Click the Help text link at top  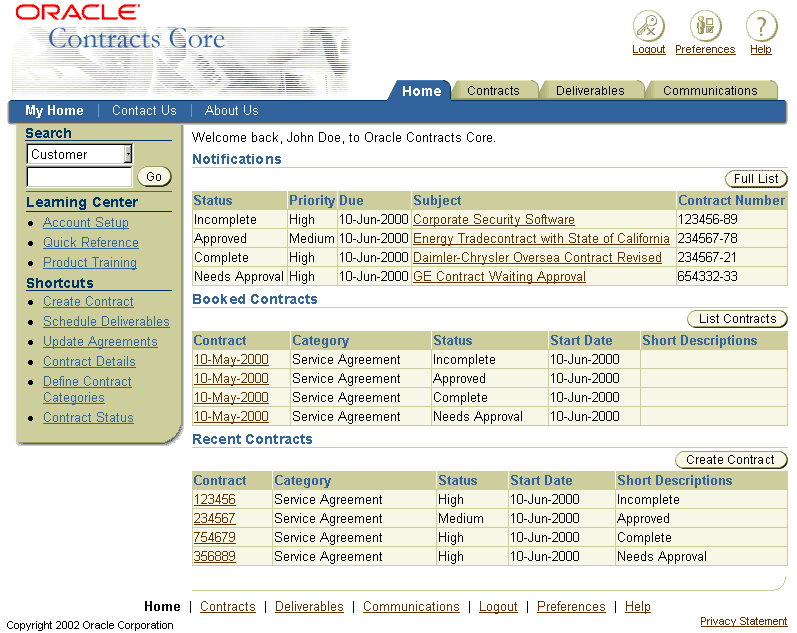click(x=761, y=49)
